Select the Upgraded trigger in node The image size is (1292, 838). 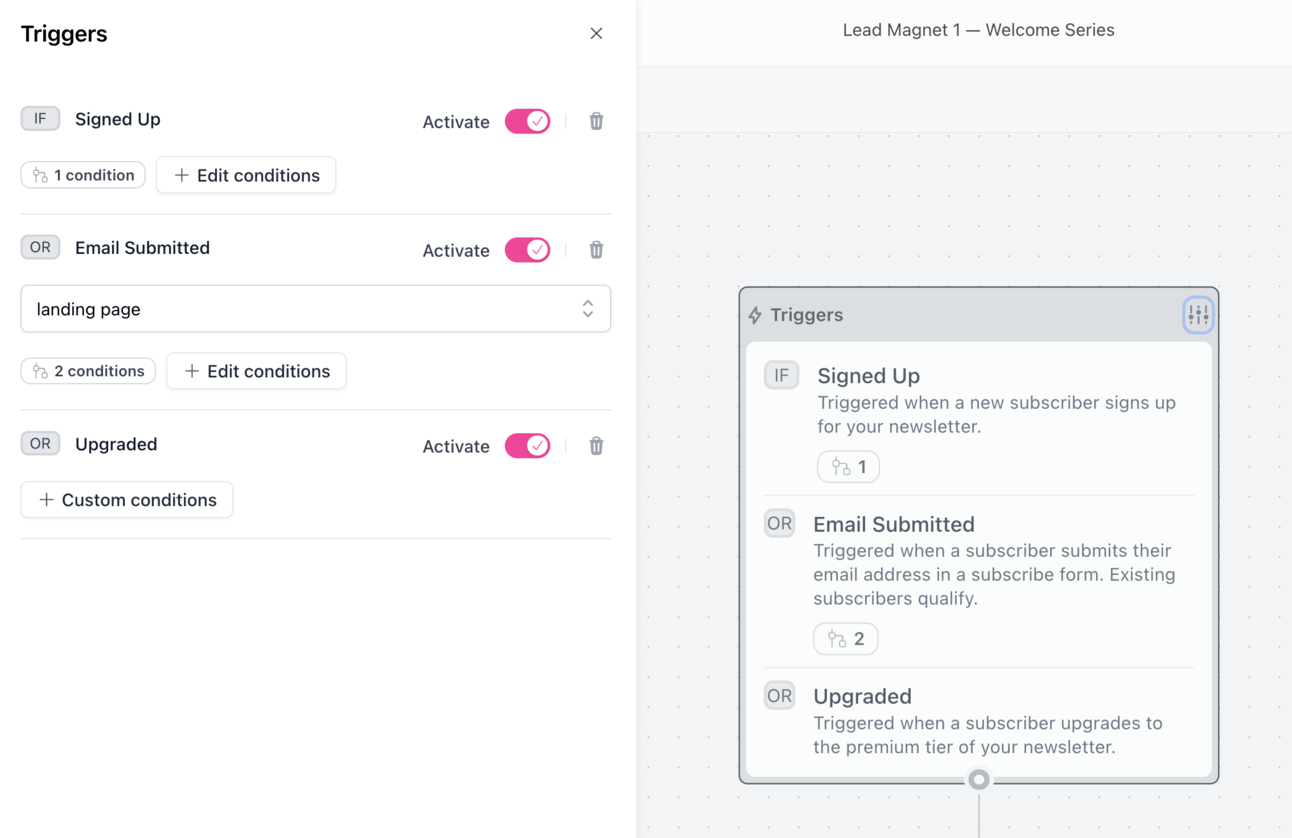(979, 721)
